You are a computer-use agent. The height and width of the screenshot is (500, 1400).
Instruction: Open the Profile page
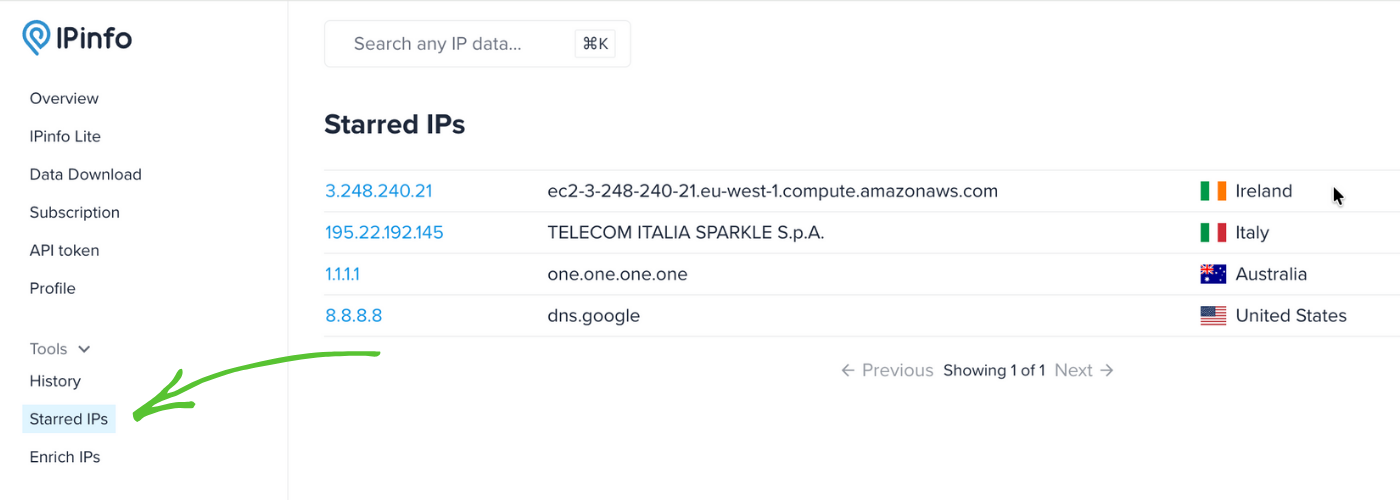[x=52, y=288]
